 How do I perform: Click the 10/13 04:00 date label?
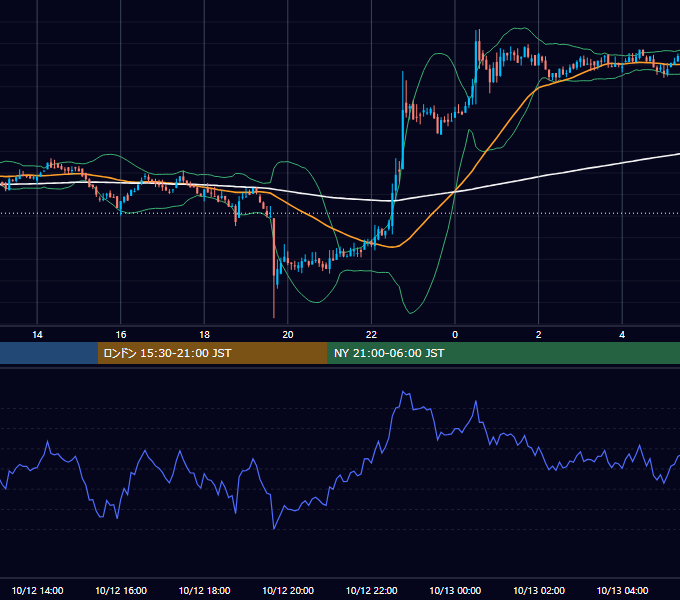coord(622,590)
